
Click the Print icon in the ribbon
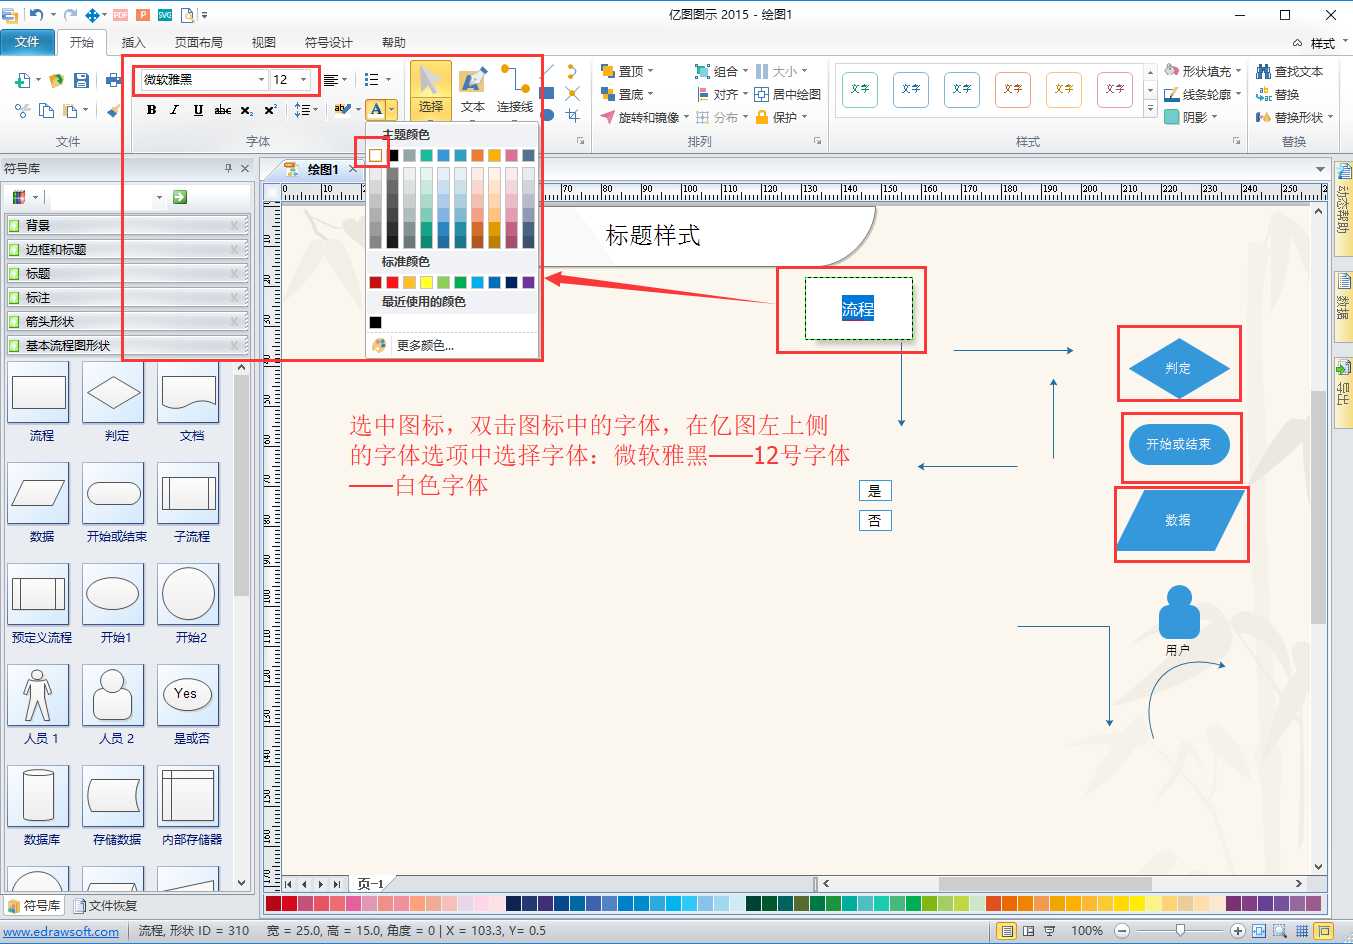pyautogui.click(x=113, y=80)
